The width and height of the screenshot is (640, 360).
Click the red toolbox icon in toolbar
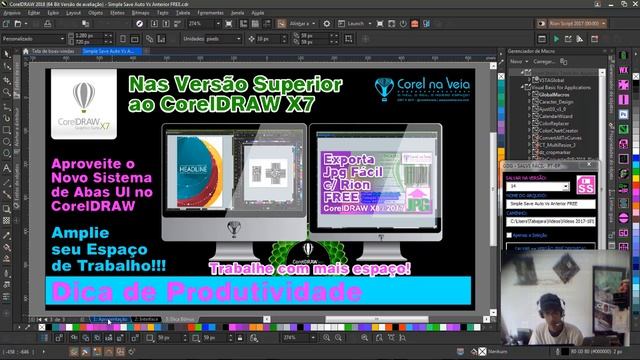click(415, 24)
